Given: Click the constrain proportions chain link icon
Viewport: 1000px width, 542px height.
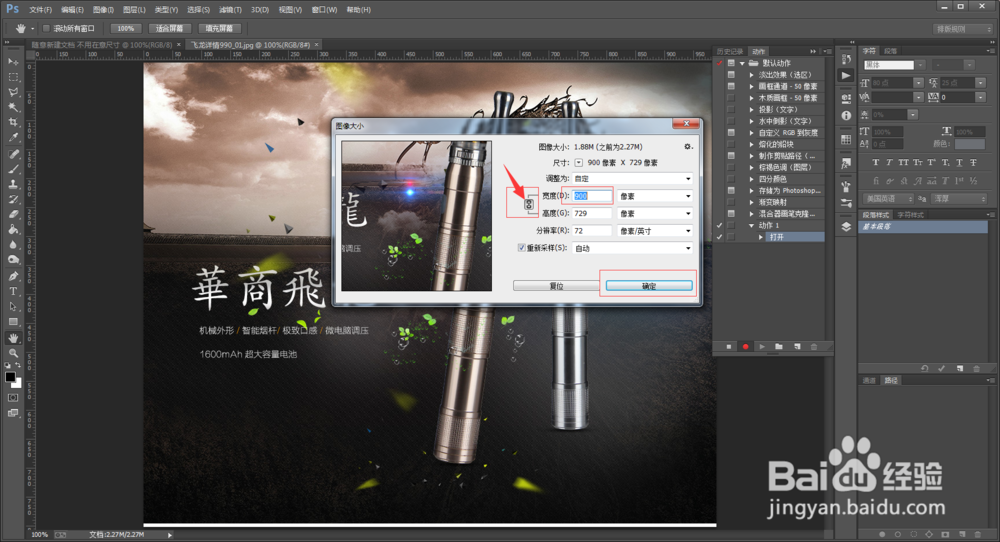Looking at the screenshot, I should (529, 204).
